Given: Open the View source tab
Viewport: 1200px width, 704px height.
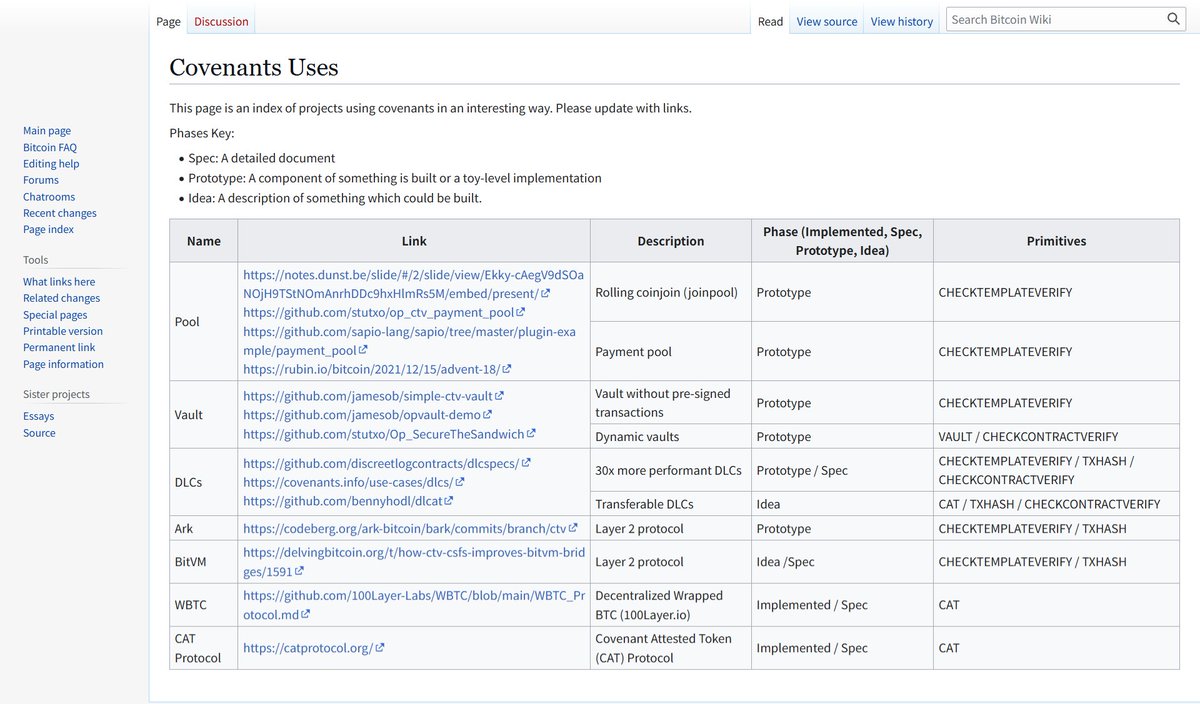Looking at the screenshot, I should click(827, 21).
